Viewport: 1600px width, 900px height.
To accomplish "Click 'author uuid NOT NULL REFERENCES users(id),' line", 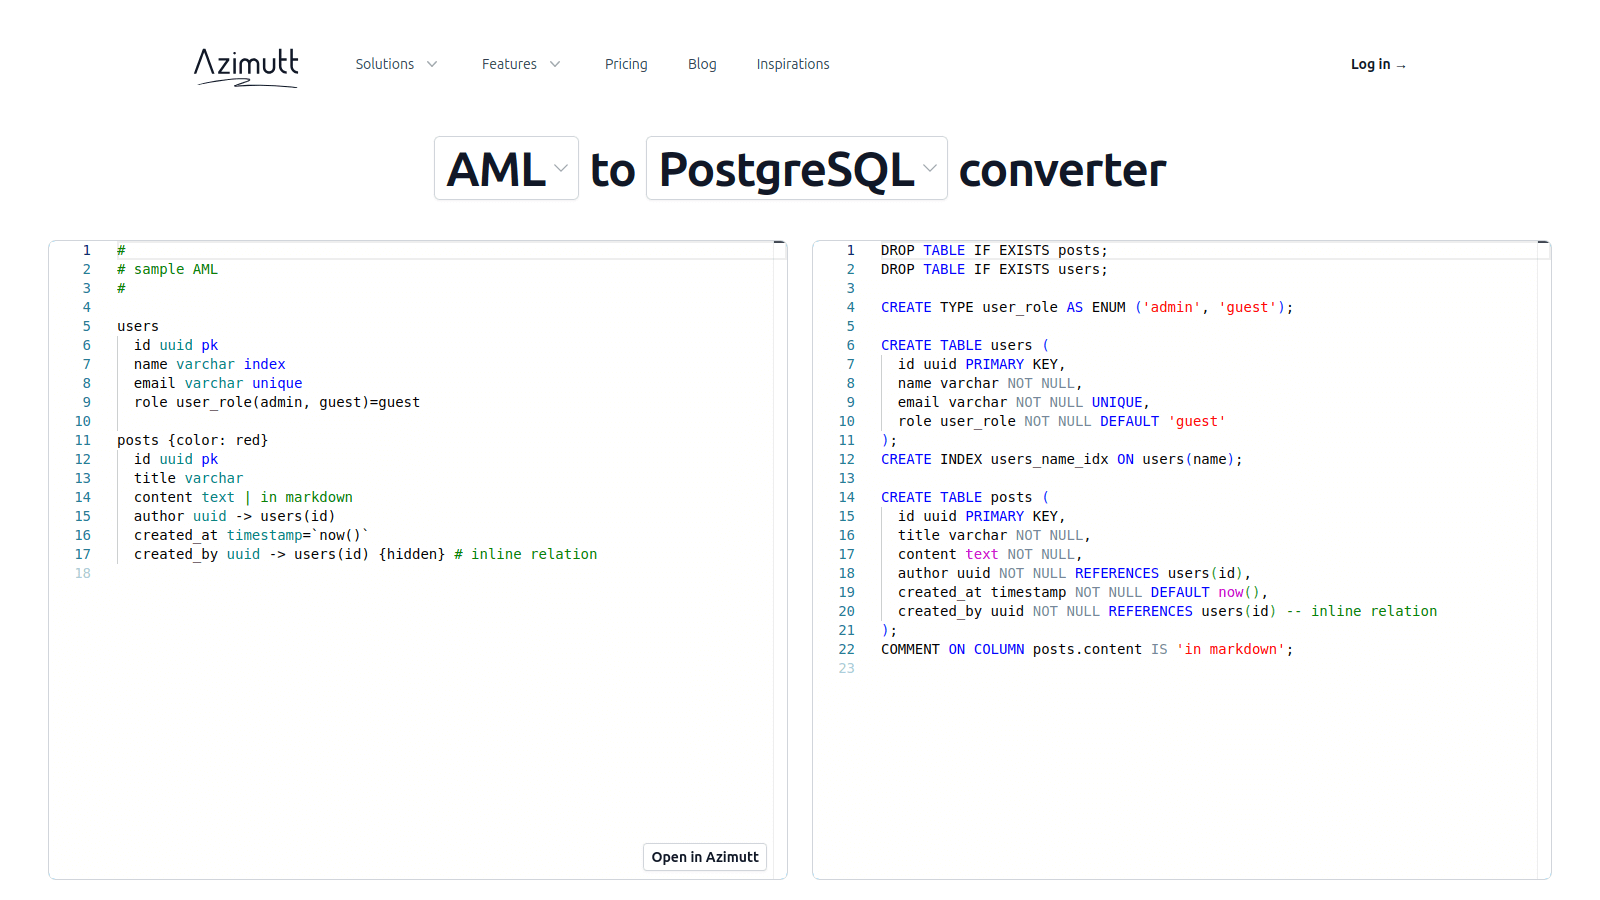I will [1075, 573].
